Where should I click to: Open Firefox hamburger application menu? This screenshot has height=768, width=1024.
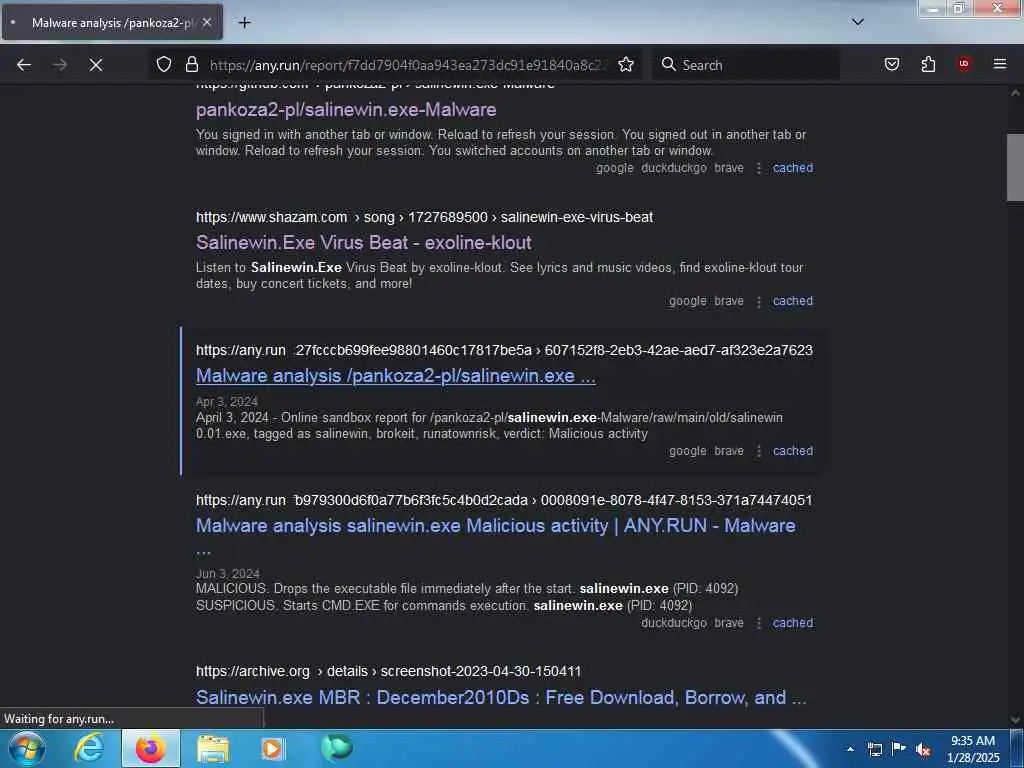[x=1000, y=64]
